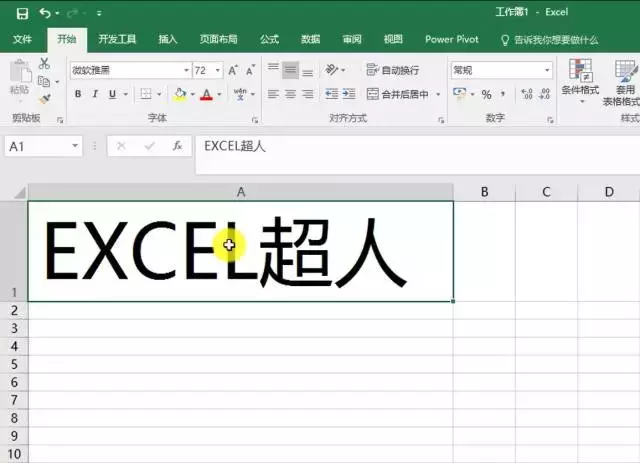Copy the selection with copy icon
Image resolution: width=640 pixels, height=463 pixels.
click(x=44, y=81)
